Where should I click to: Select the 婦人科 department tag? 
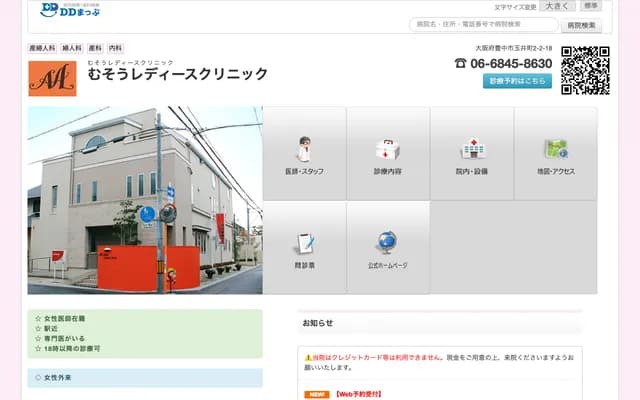tap(72, 48)
